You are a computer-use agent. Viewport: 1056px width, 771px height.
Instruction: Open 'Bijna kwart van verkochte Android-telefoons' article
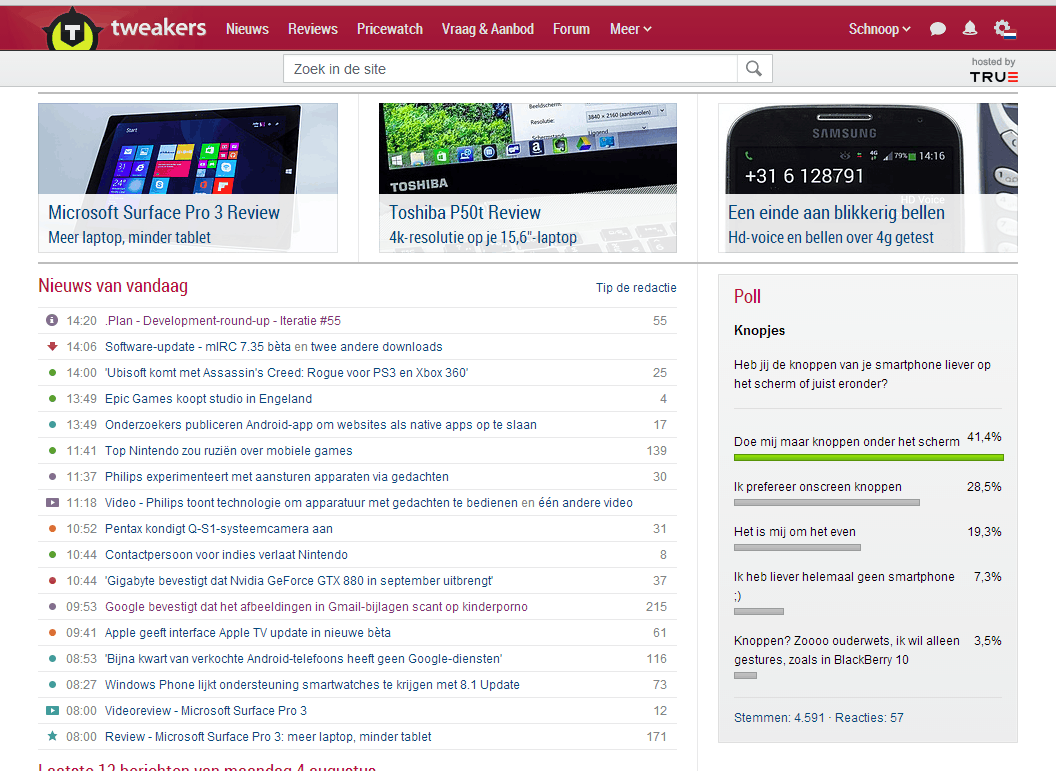[x=304, y=659]
